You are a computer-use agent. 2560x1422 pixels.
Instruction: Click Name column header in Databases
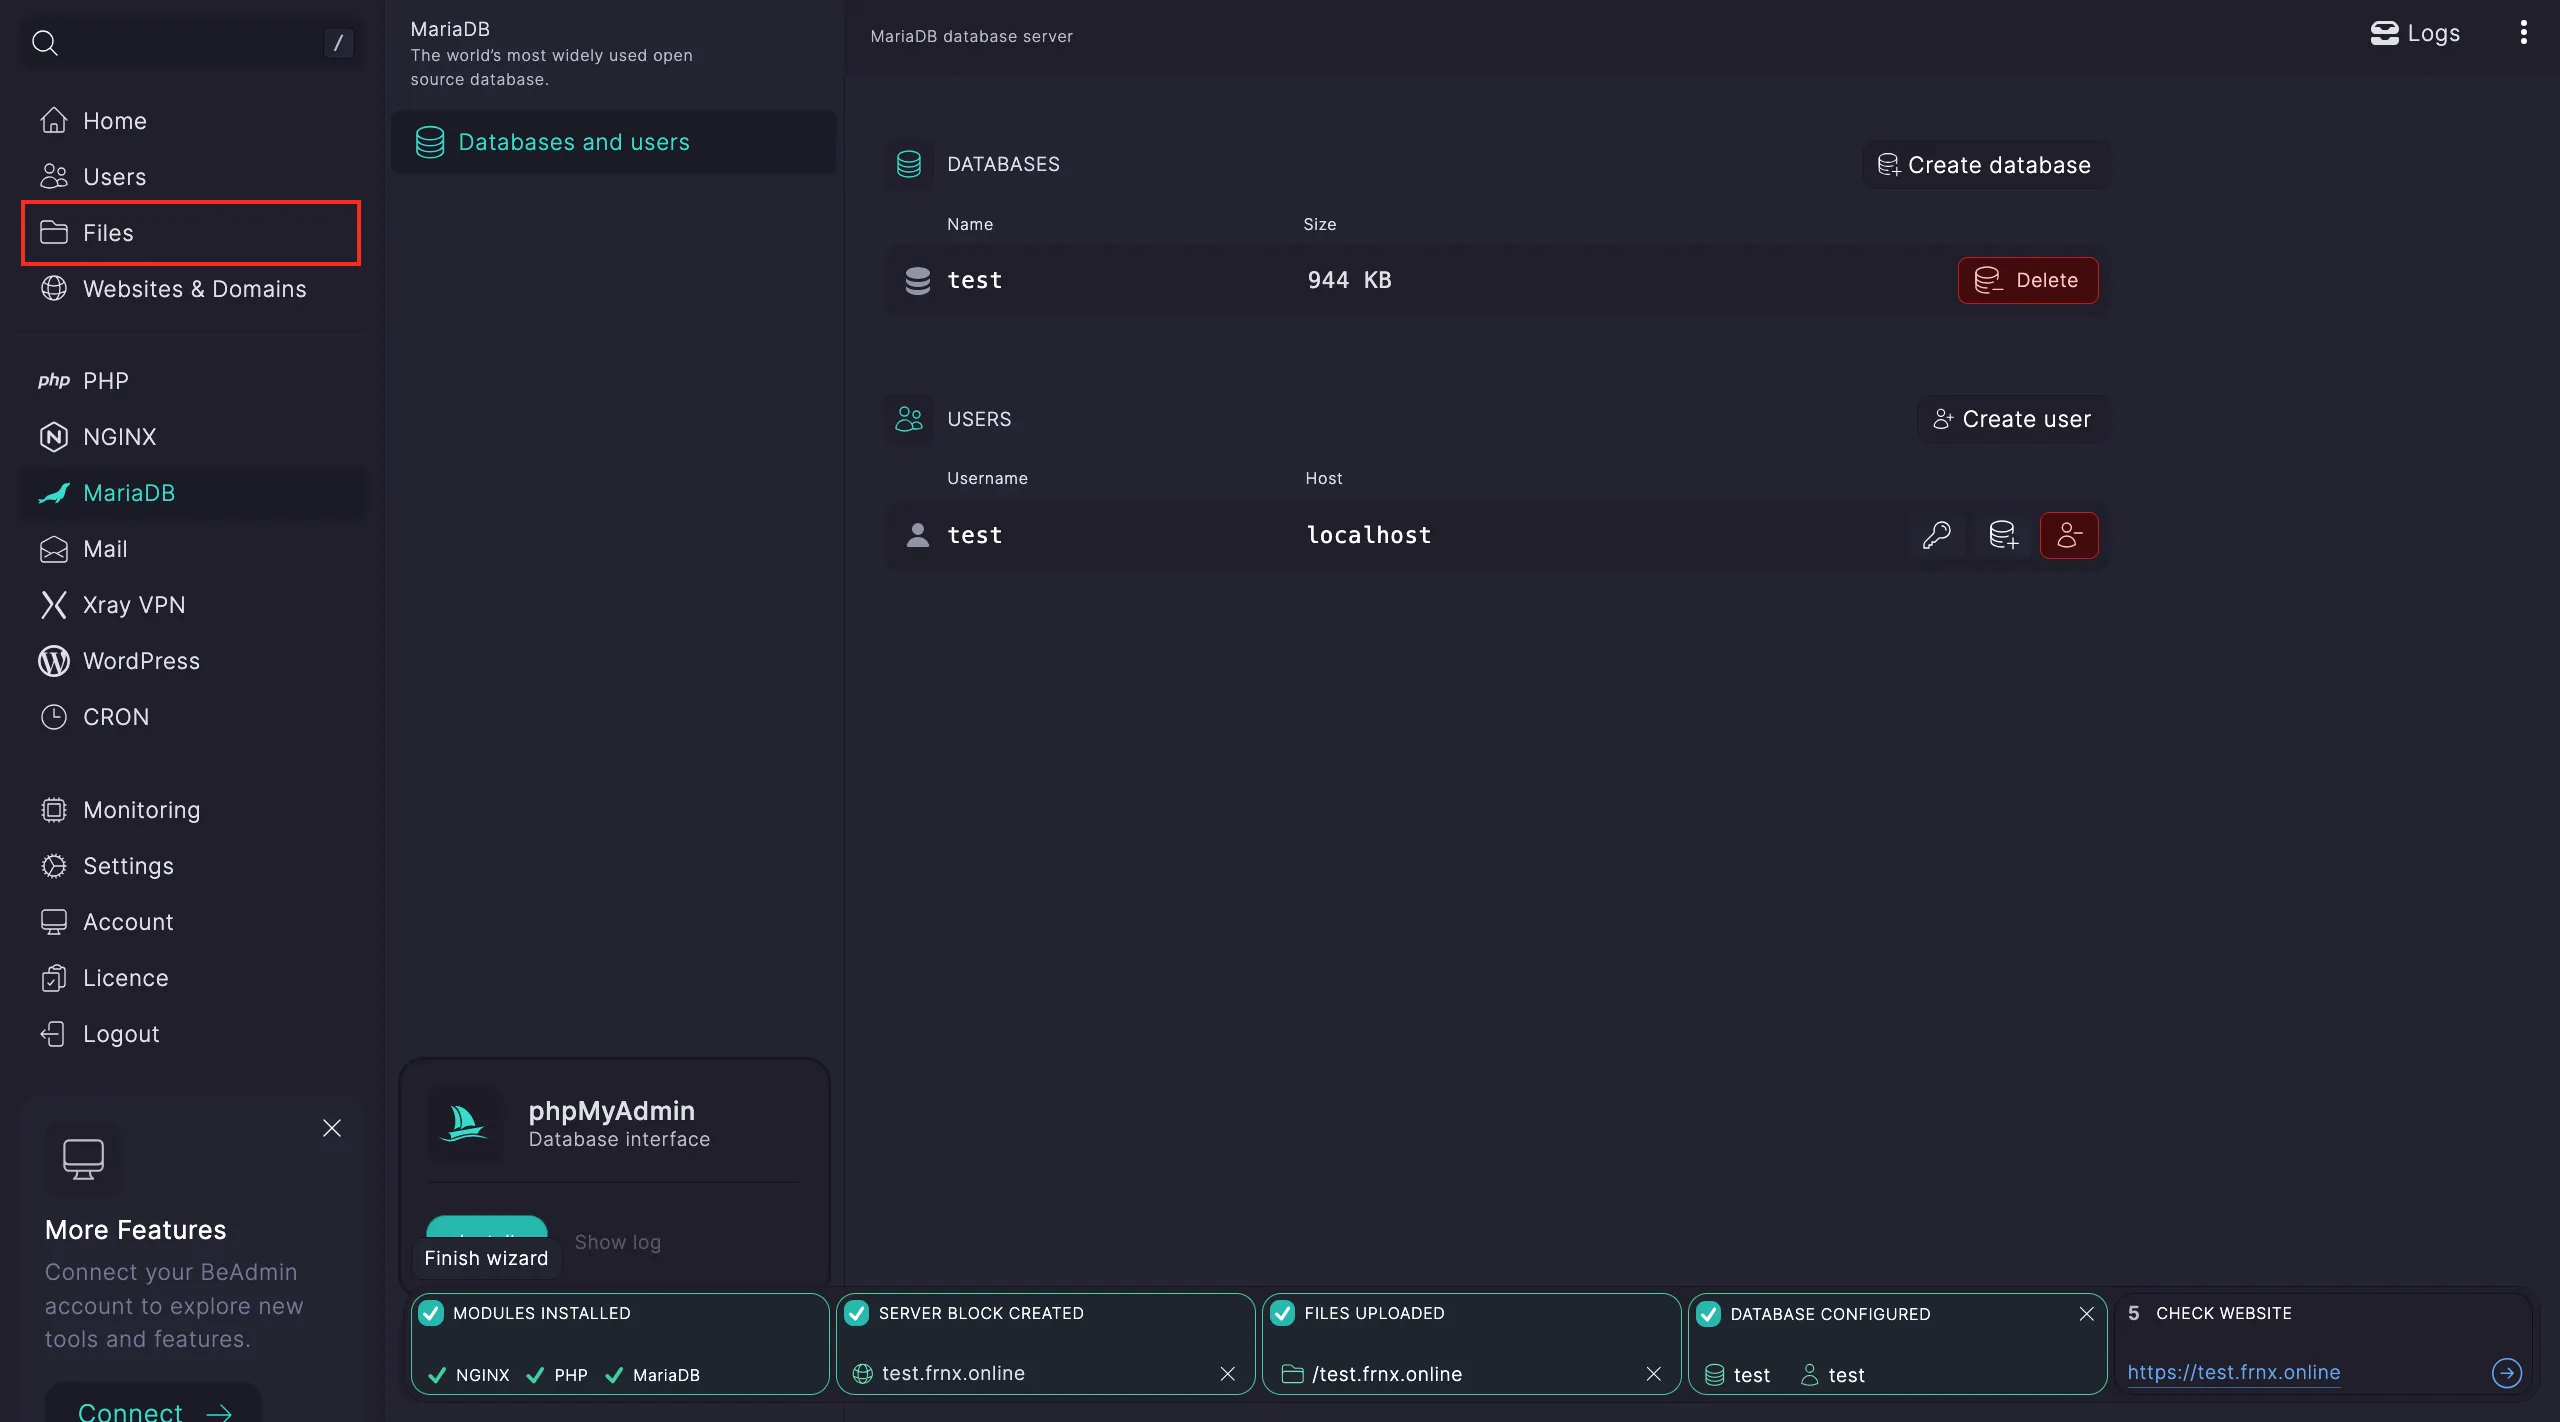pos(970,224)
